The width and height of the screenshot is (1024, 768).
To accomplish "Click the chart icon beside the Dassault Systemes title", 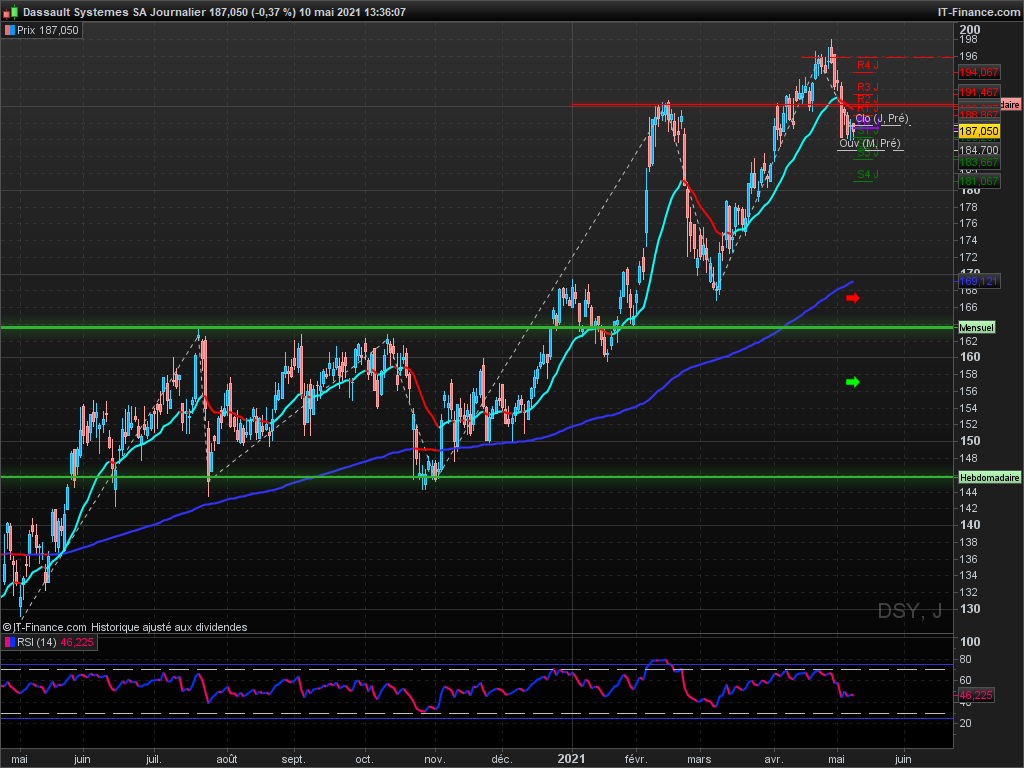I will pyautogui.click(x=10, y=12).
